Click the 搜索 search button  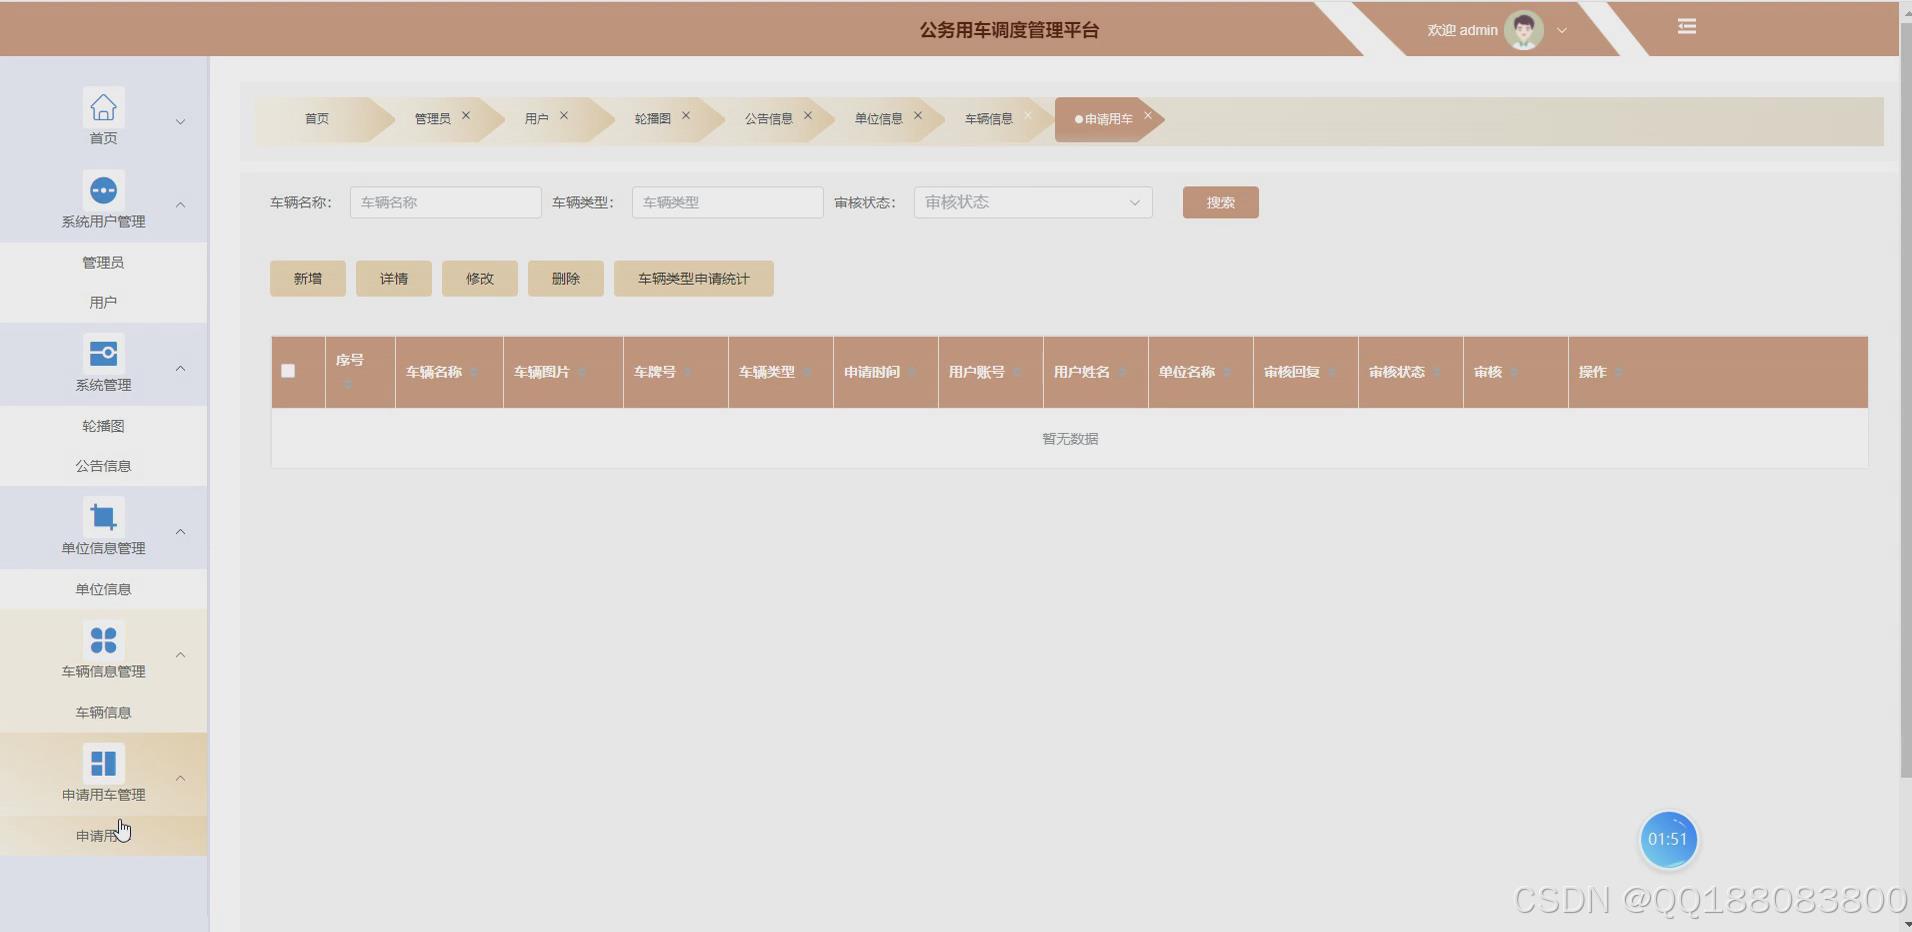[1220, 202]
